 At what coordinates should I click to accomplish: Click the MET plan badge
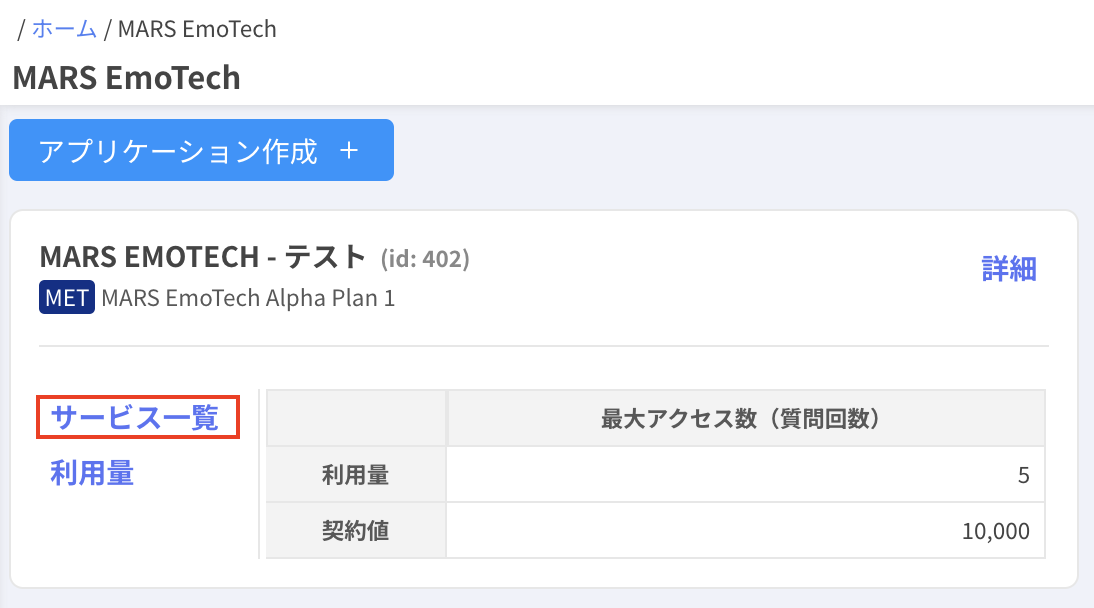point(67,298)
